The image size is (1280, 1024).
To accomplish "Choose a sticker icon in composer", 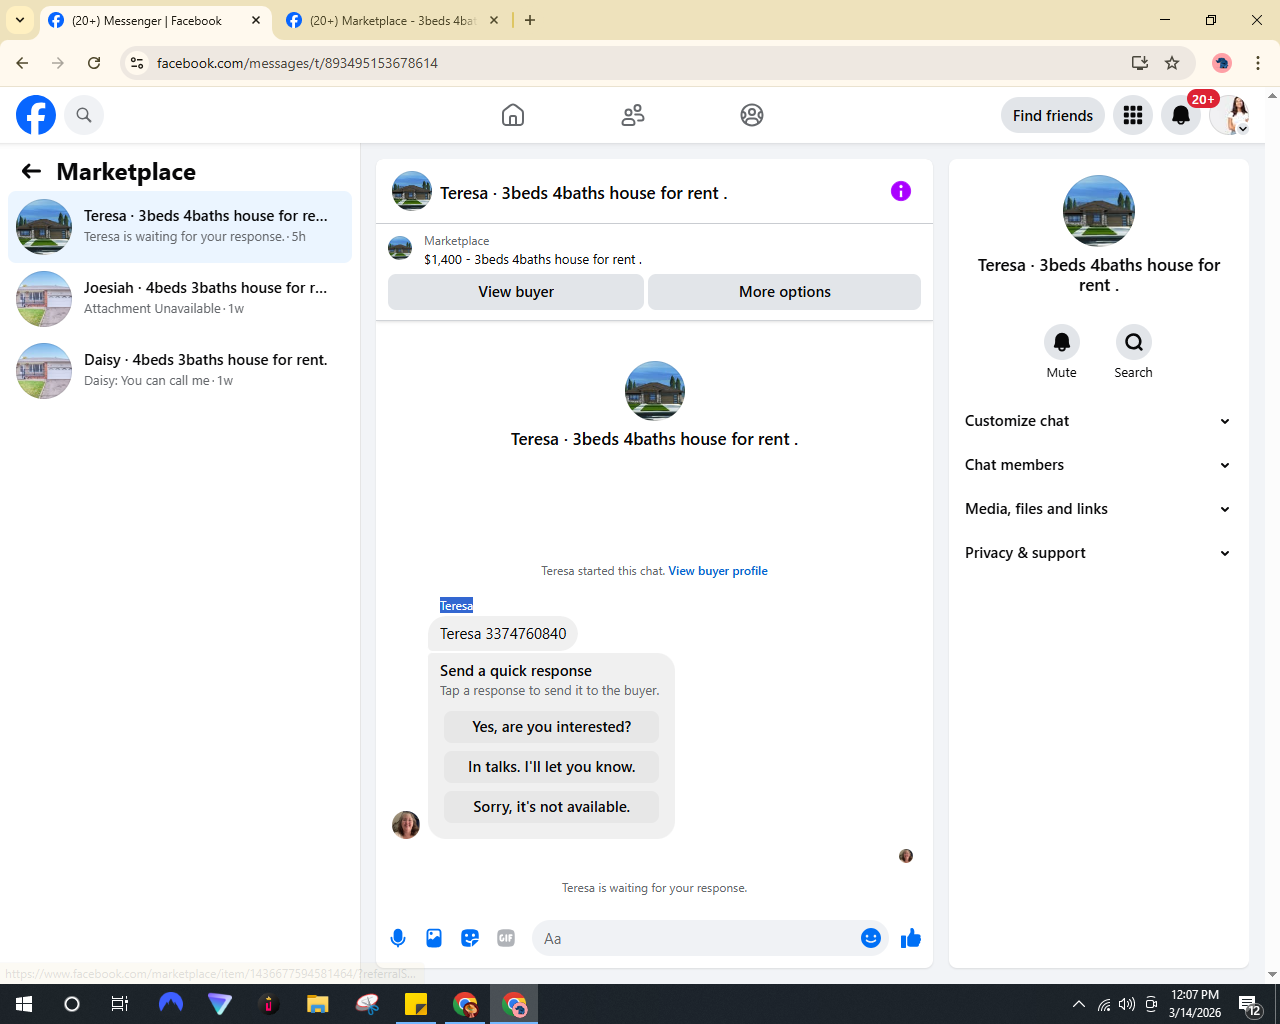I will click(x=470, y=938).
